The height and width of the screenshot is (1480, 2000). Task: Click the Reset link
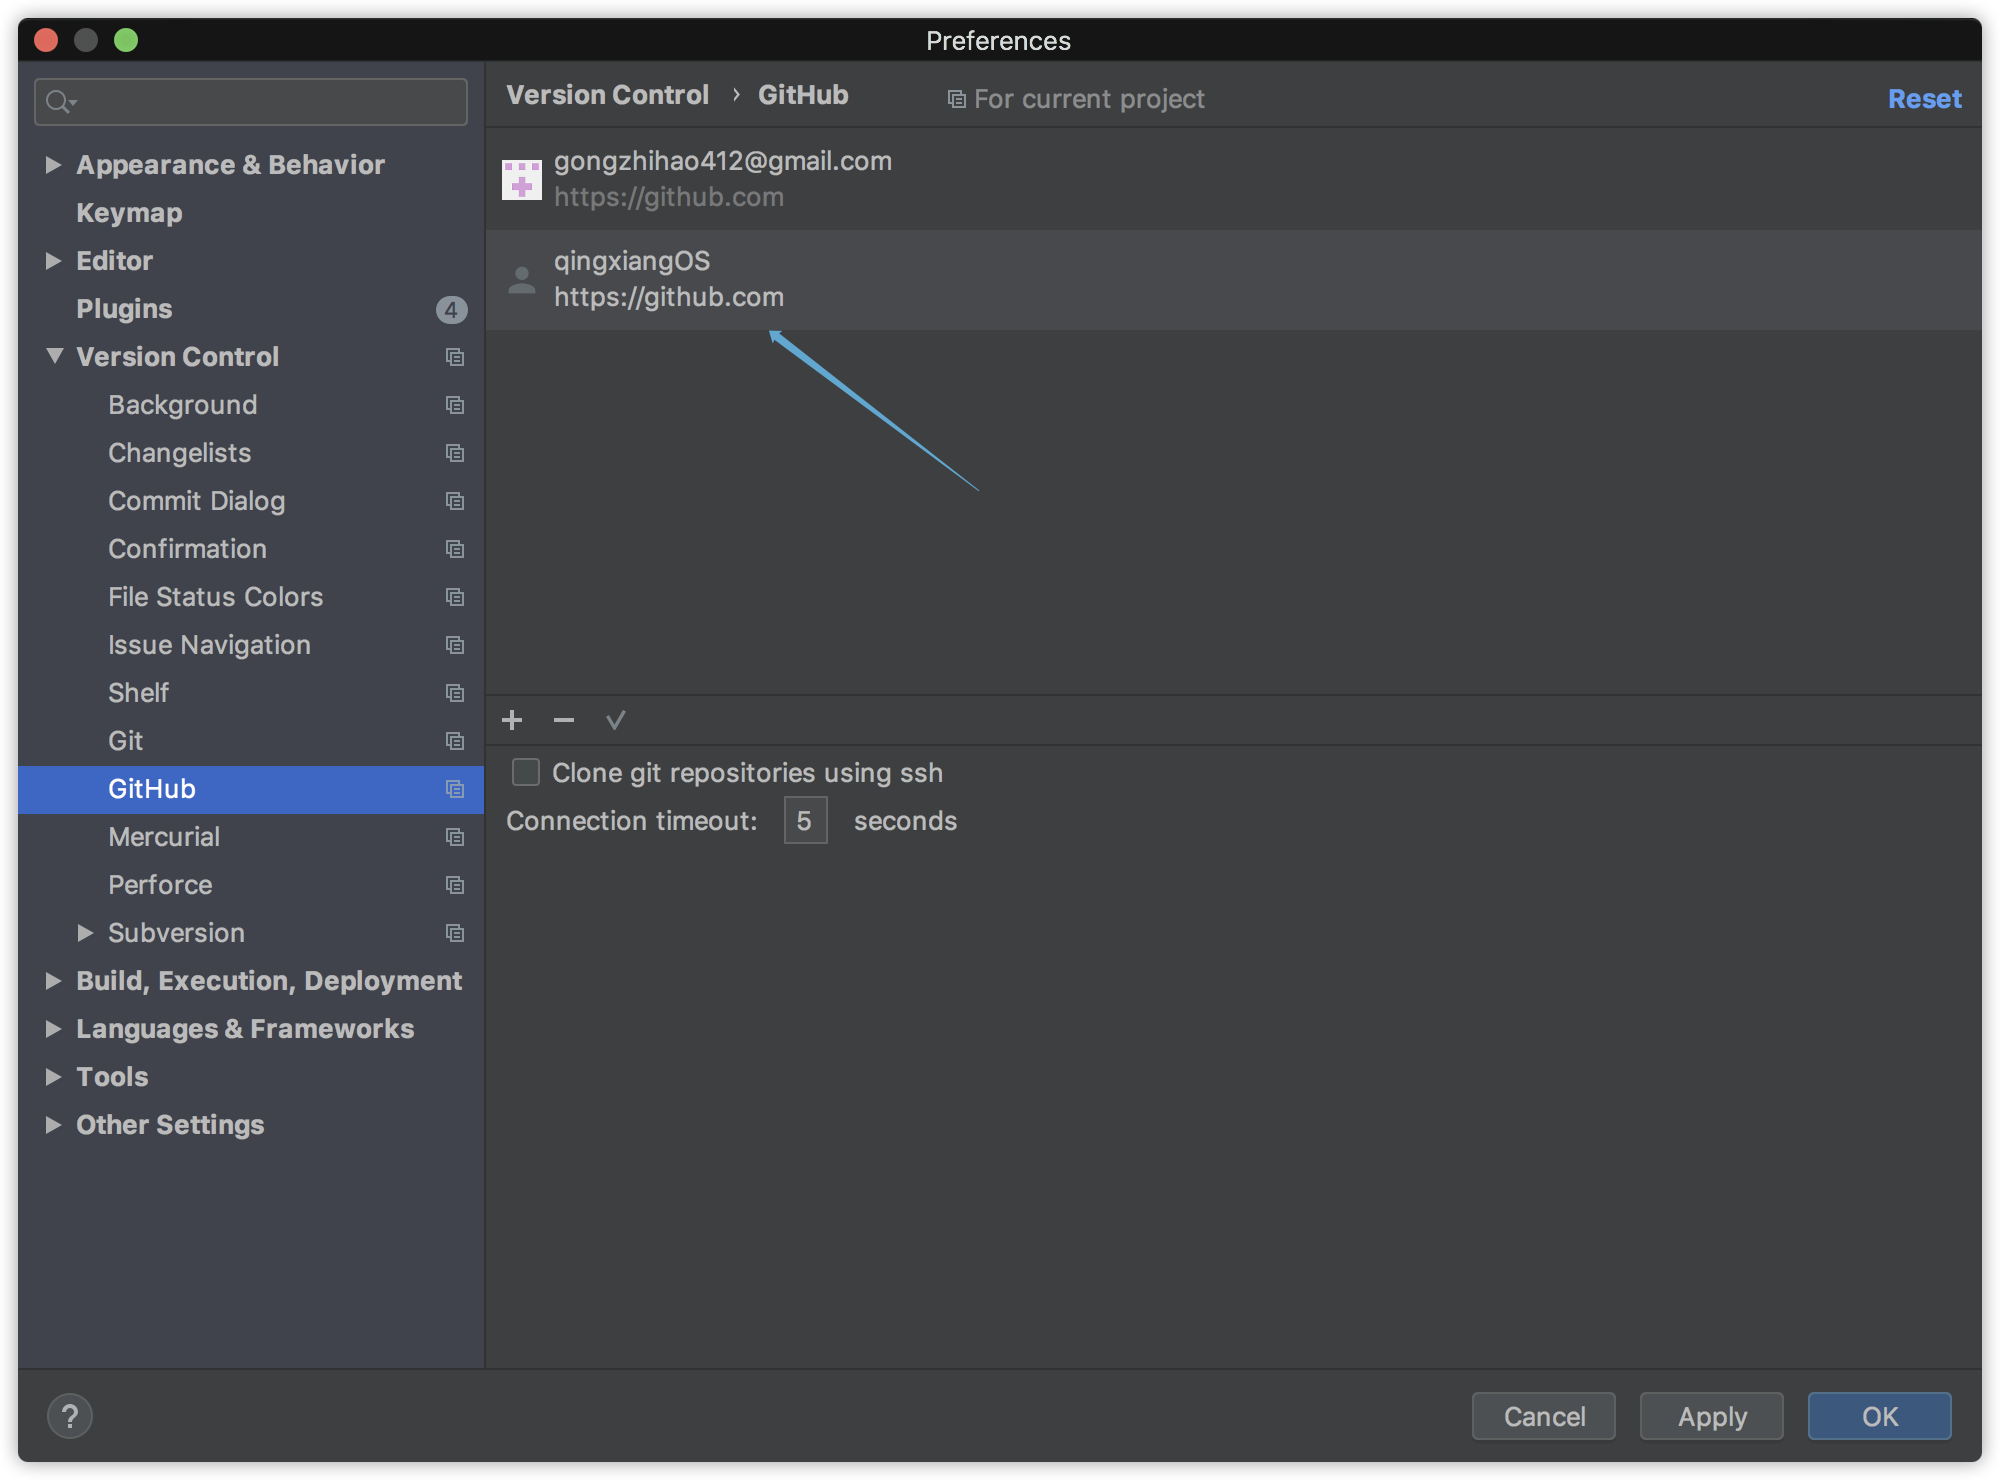1923,98
